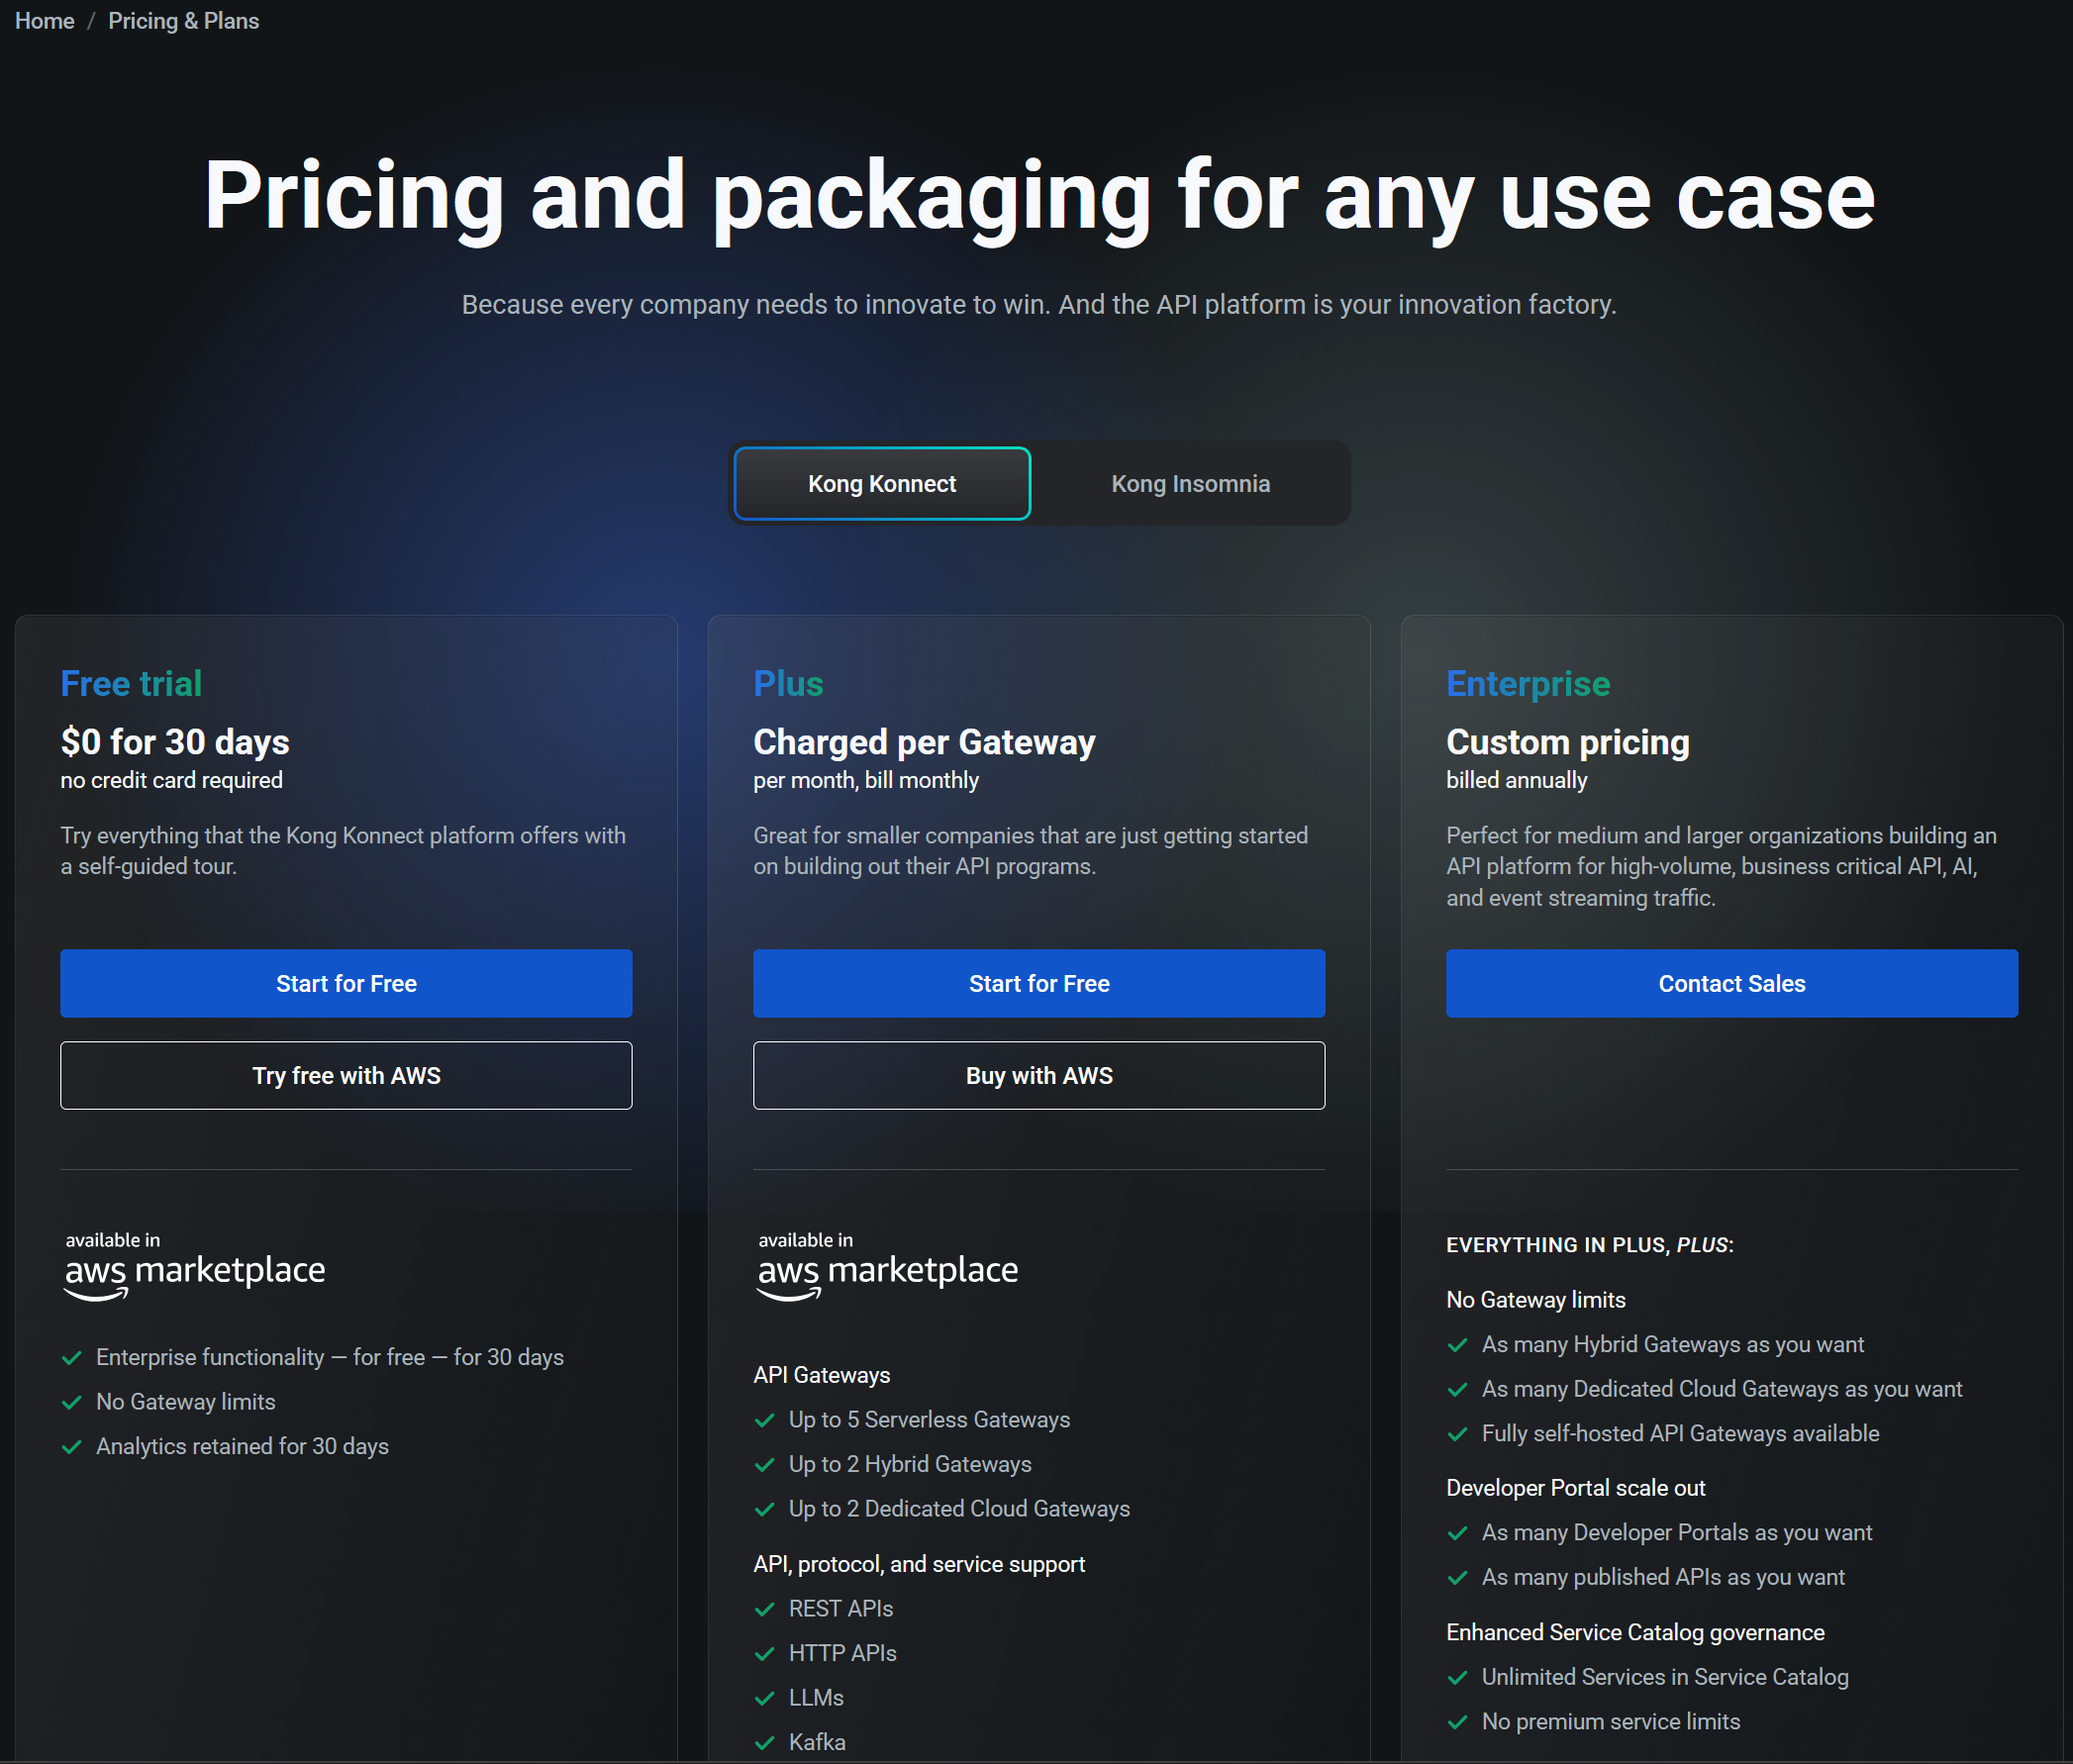Image resolution: width=2073 pixels, height=1764 pixels.
Task: Open Pricing & Plans breadcrumb
Action: pos(183,21)
